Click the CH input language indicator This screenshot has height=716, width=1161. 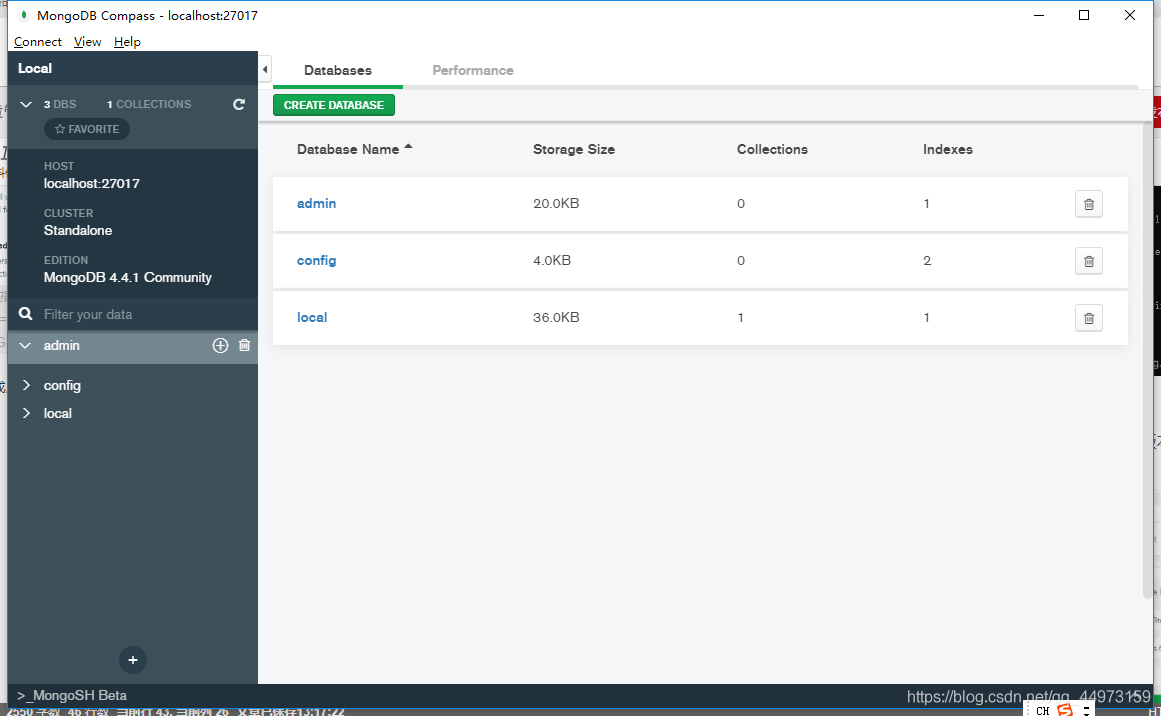(1043, 711)
